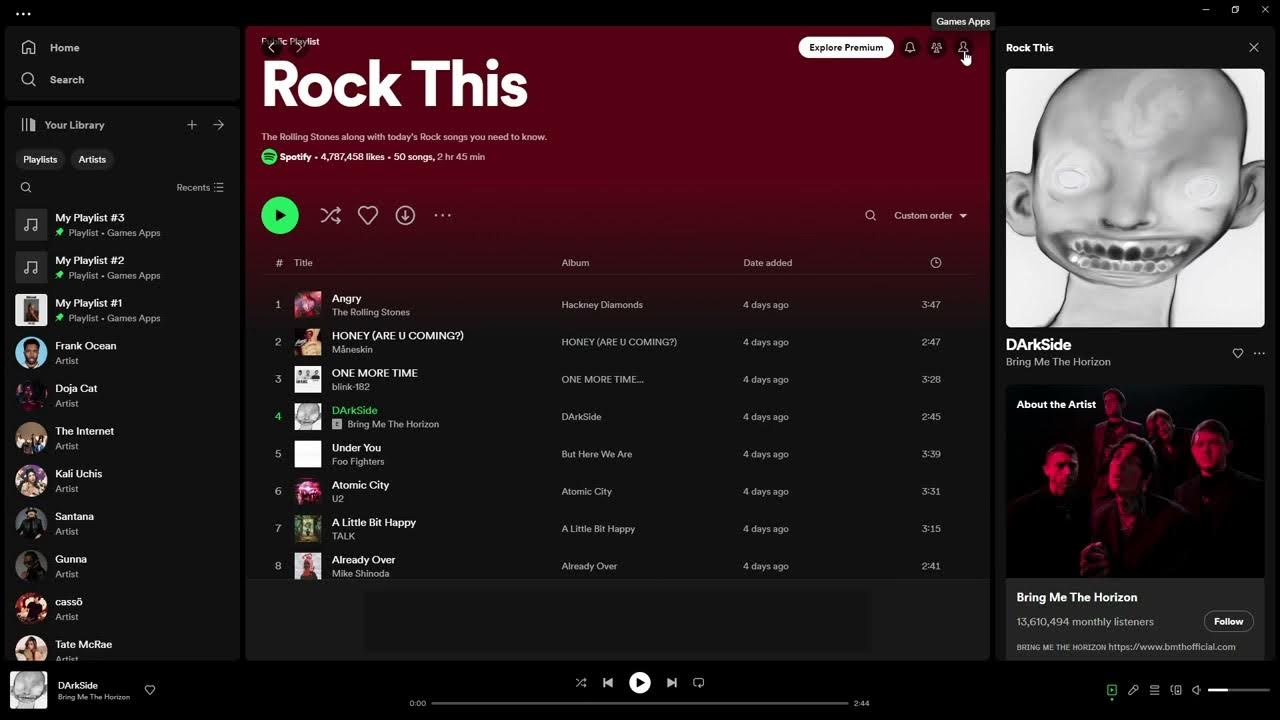Select HONEY (ARE U COMING?) track
Image resolution: width=1280 pixels, height=720 pixels.
[398, 335]
